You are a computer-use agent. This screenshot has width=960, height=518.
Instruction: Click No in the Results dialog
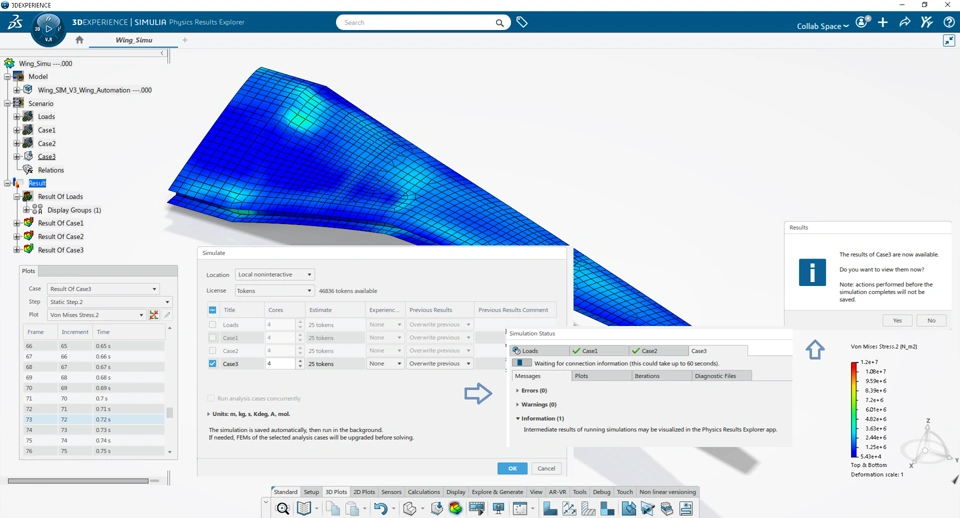[931, 320]
